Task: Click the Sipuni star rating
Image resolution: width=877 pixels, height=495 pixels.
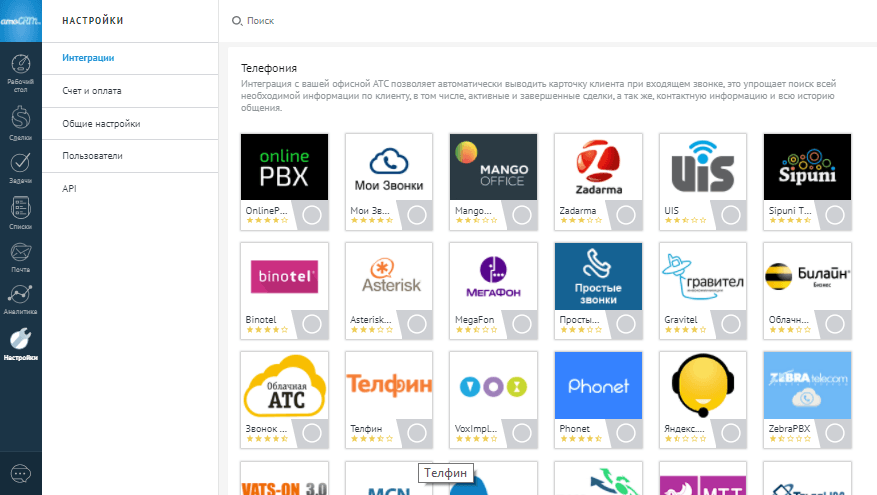Action: pos(790,220)
